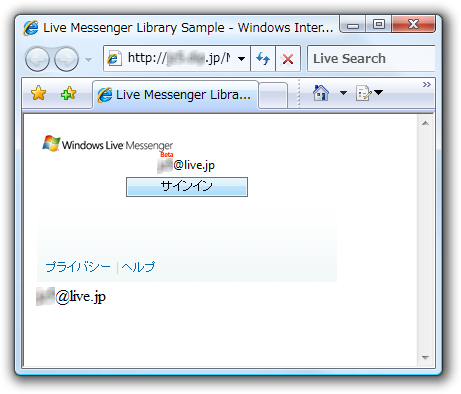This screenshot has height=394, width=461.
Task: Open the ヘルプ help link
Action: click(138, 267)
